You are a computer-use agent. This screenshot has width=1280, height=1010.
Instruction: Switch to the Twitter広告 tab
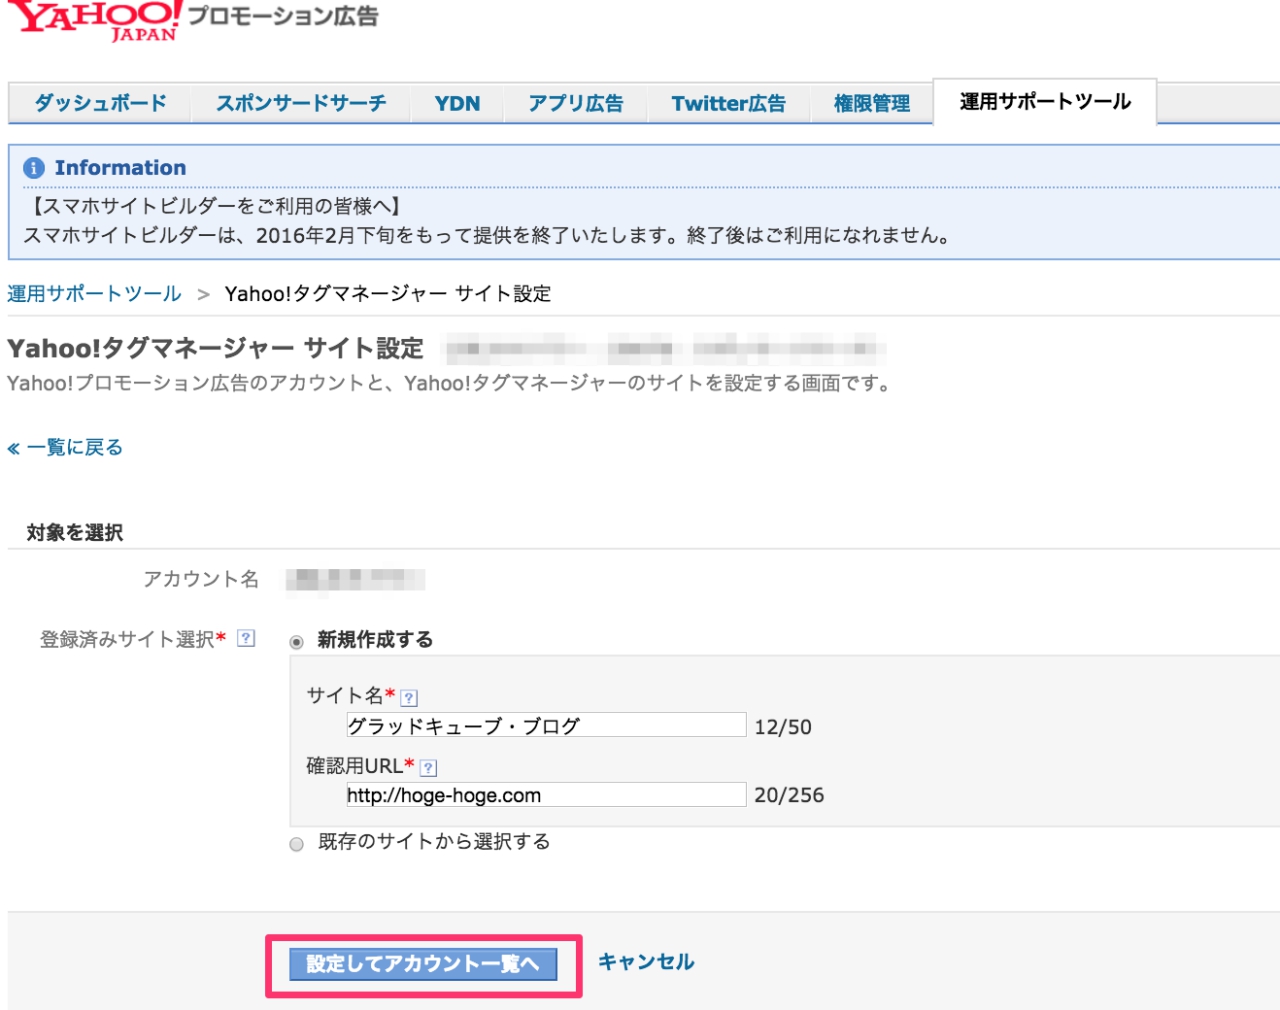728,103
